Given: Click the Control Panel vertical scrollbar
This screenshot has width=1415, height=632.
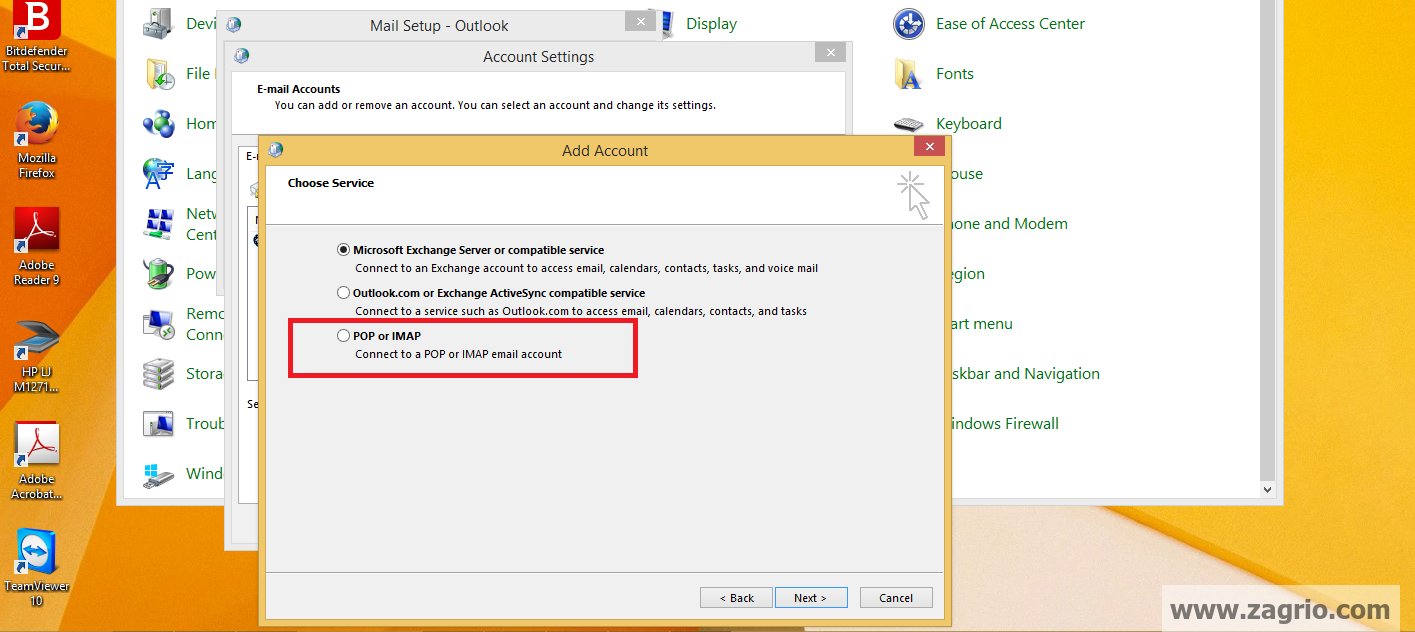Looking at the screenshot, I should [1268, 240].
